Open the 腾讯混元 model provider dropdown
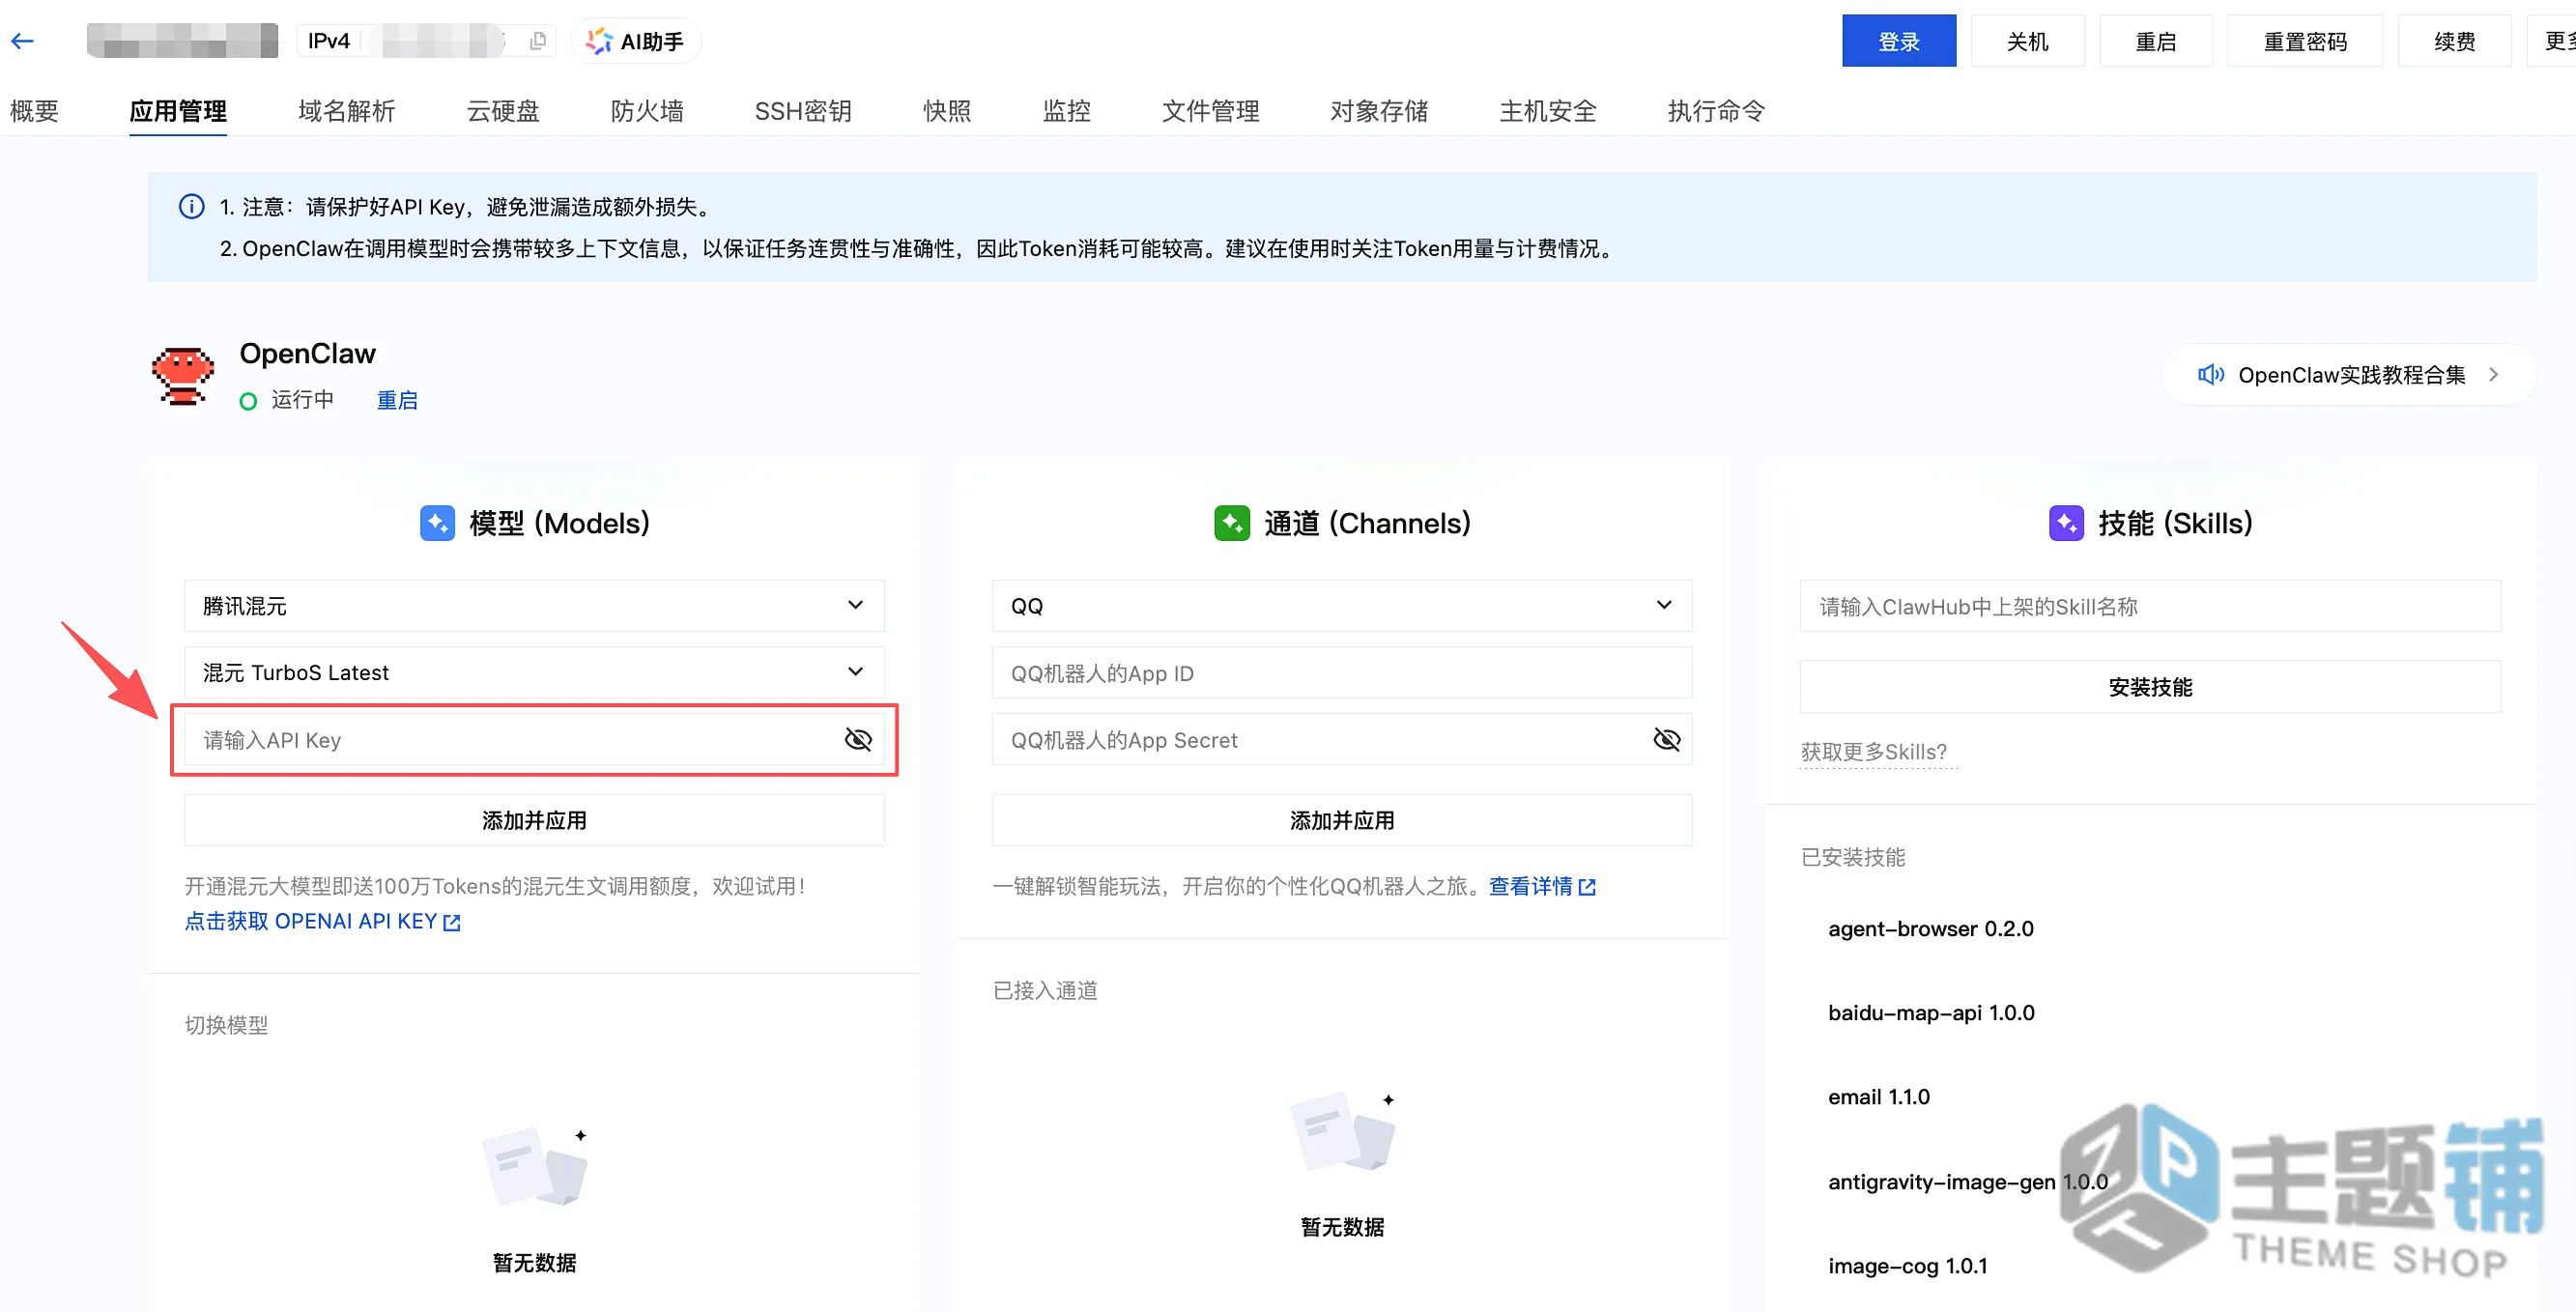This screenshot has height=1312, width=2576. point(534,606)
